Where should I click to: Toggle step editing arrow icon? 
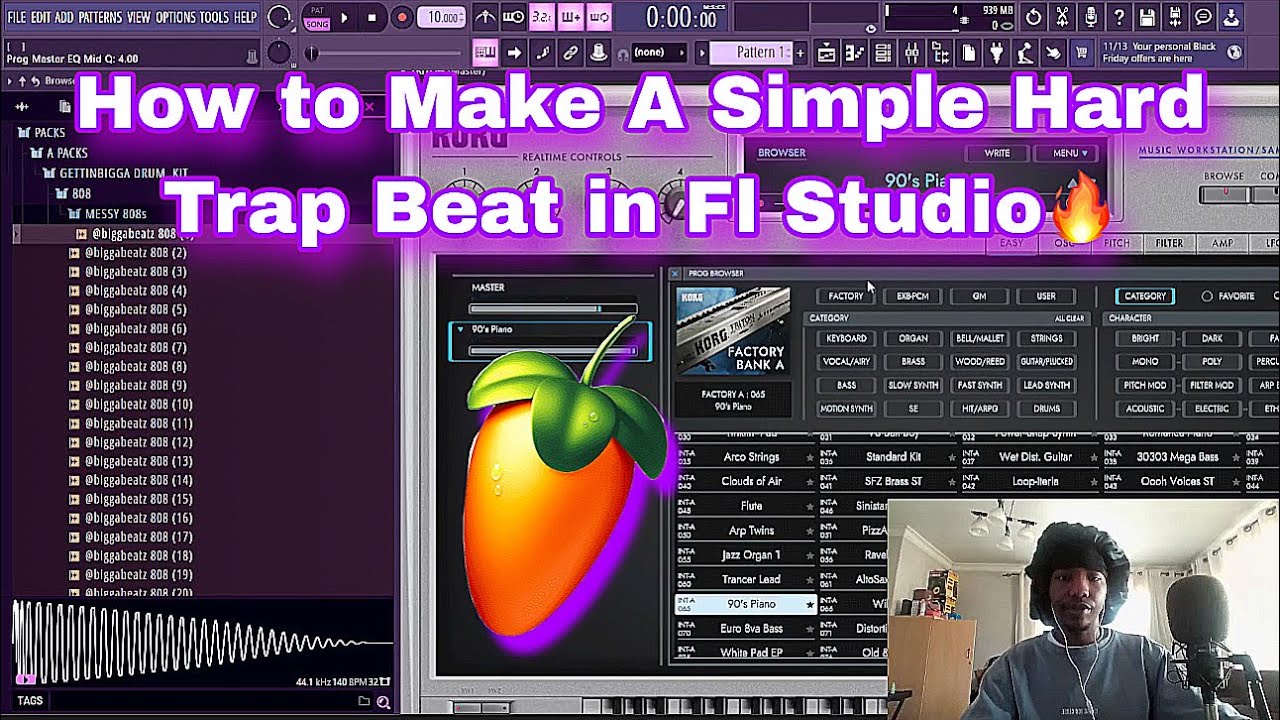pos(514,52)
